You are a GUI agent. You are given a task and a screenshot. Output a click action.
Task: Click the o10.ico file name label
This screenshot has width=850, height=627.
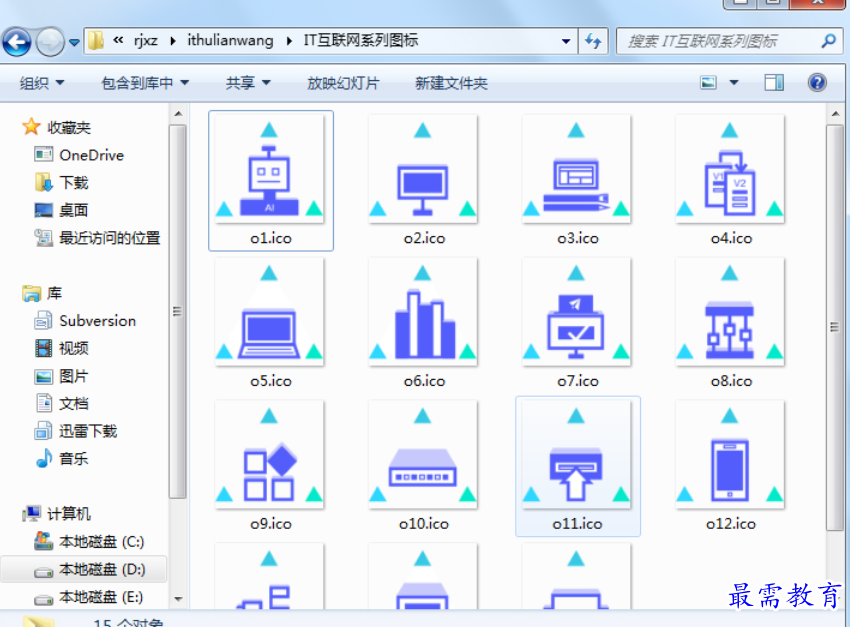click(424, 524)
